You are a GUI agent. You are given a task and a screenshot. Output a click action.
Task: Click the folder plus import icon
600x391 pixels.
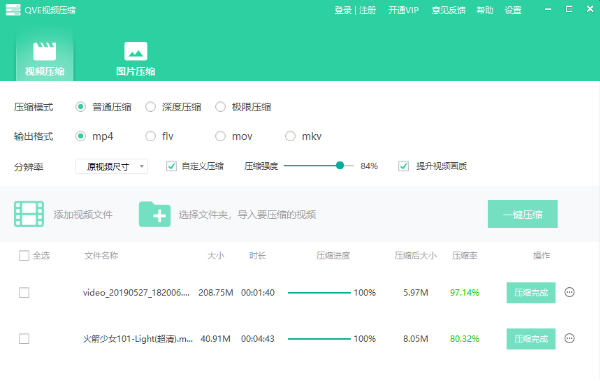[x=155, y=214]
